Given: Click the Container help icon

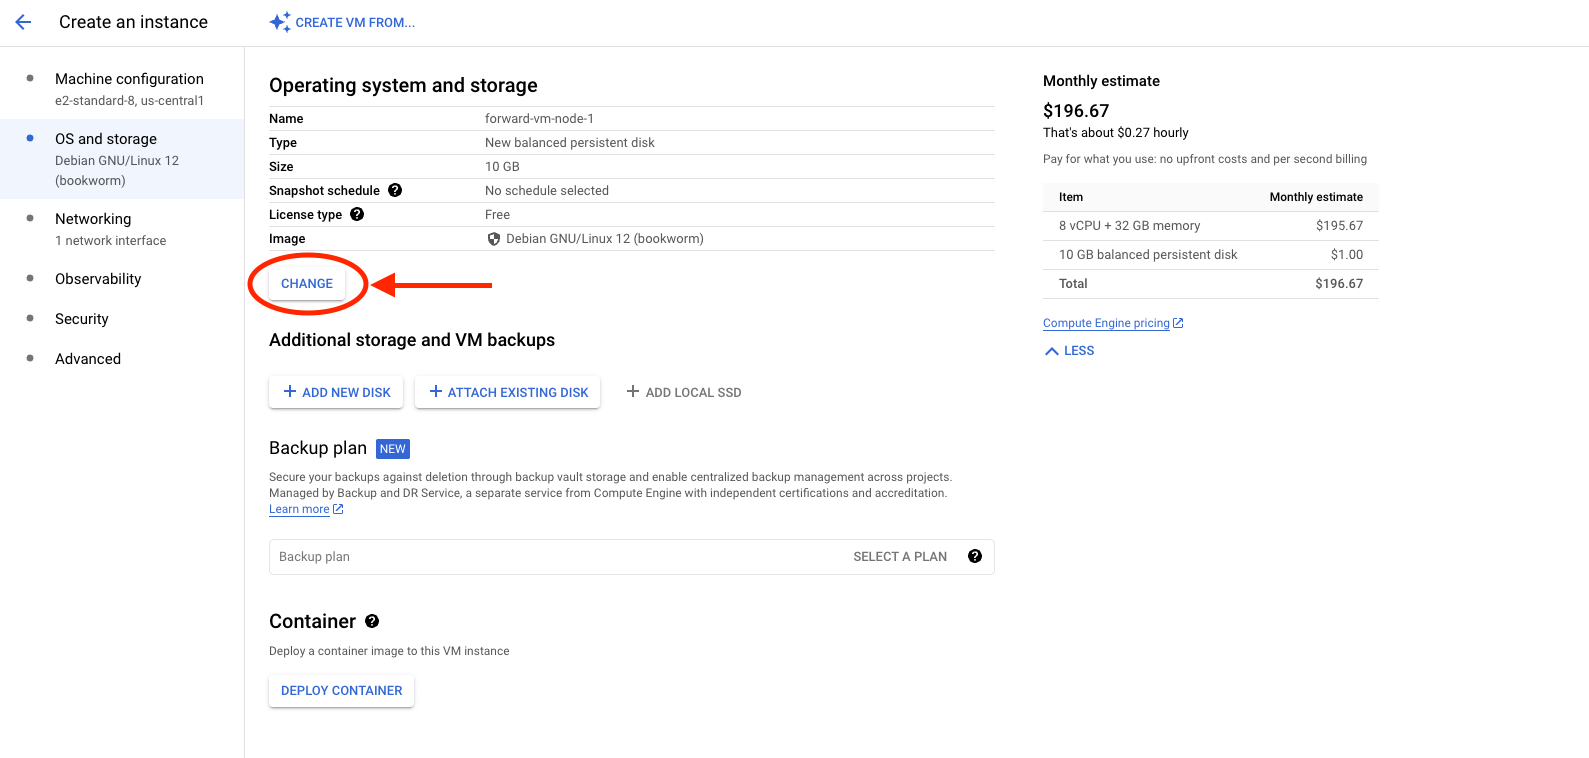Looking at the screenshot, I should point(372,621).
